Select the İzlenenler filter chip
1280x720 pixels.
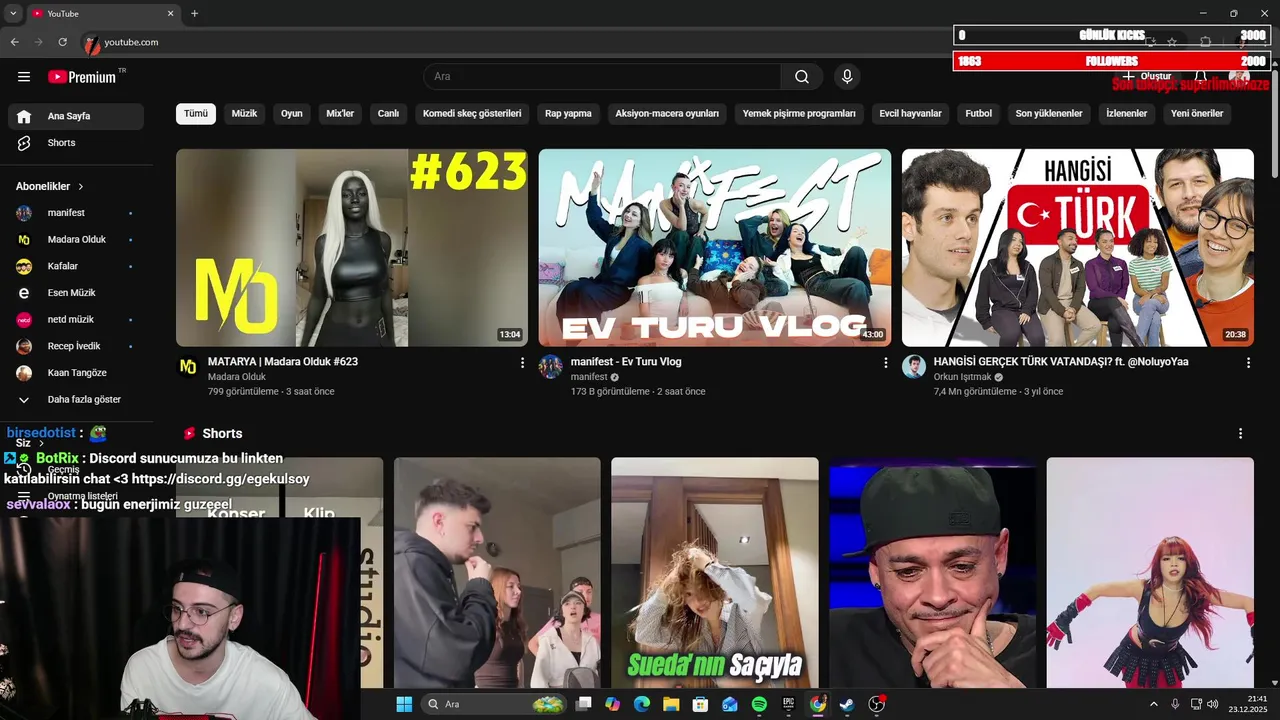coord(1126,114)
